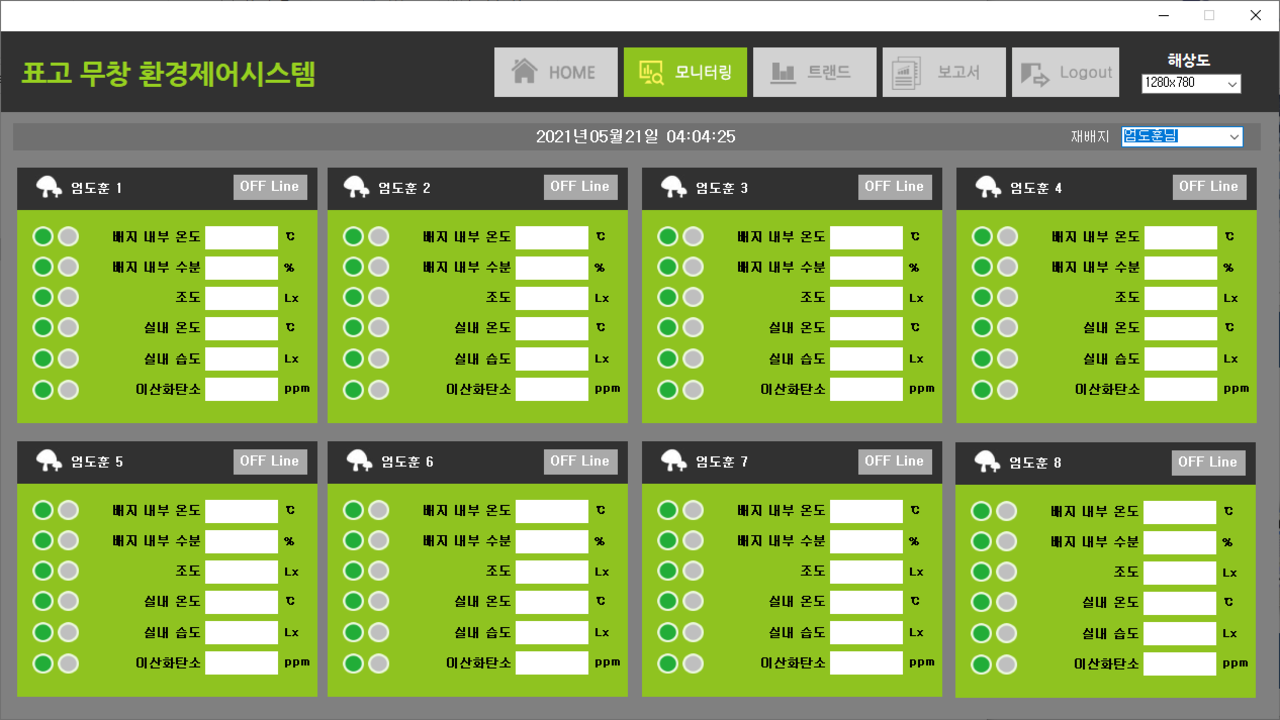Click green indicator for 배지 내부 온도 in 엄도훈 1

click(x=43, y=237)
